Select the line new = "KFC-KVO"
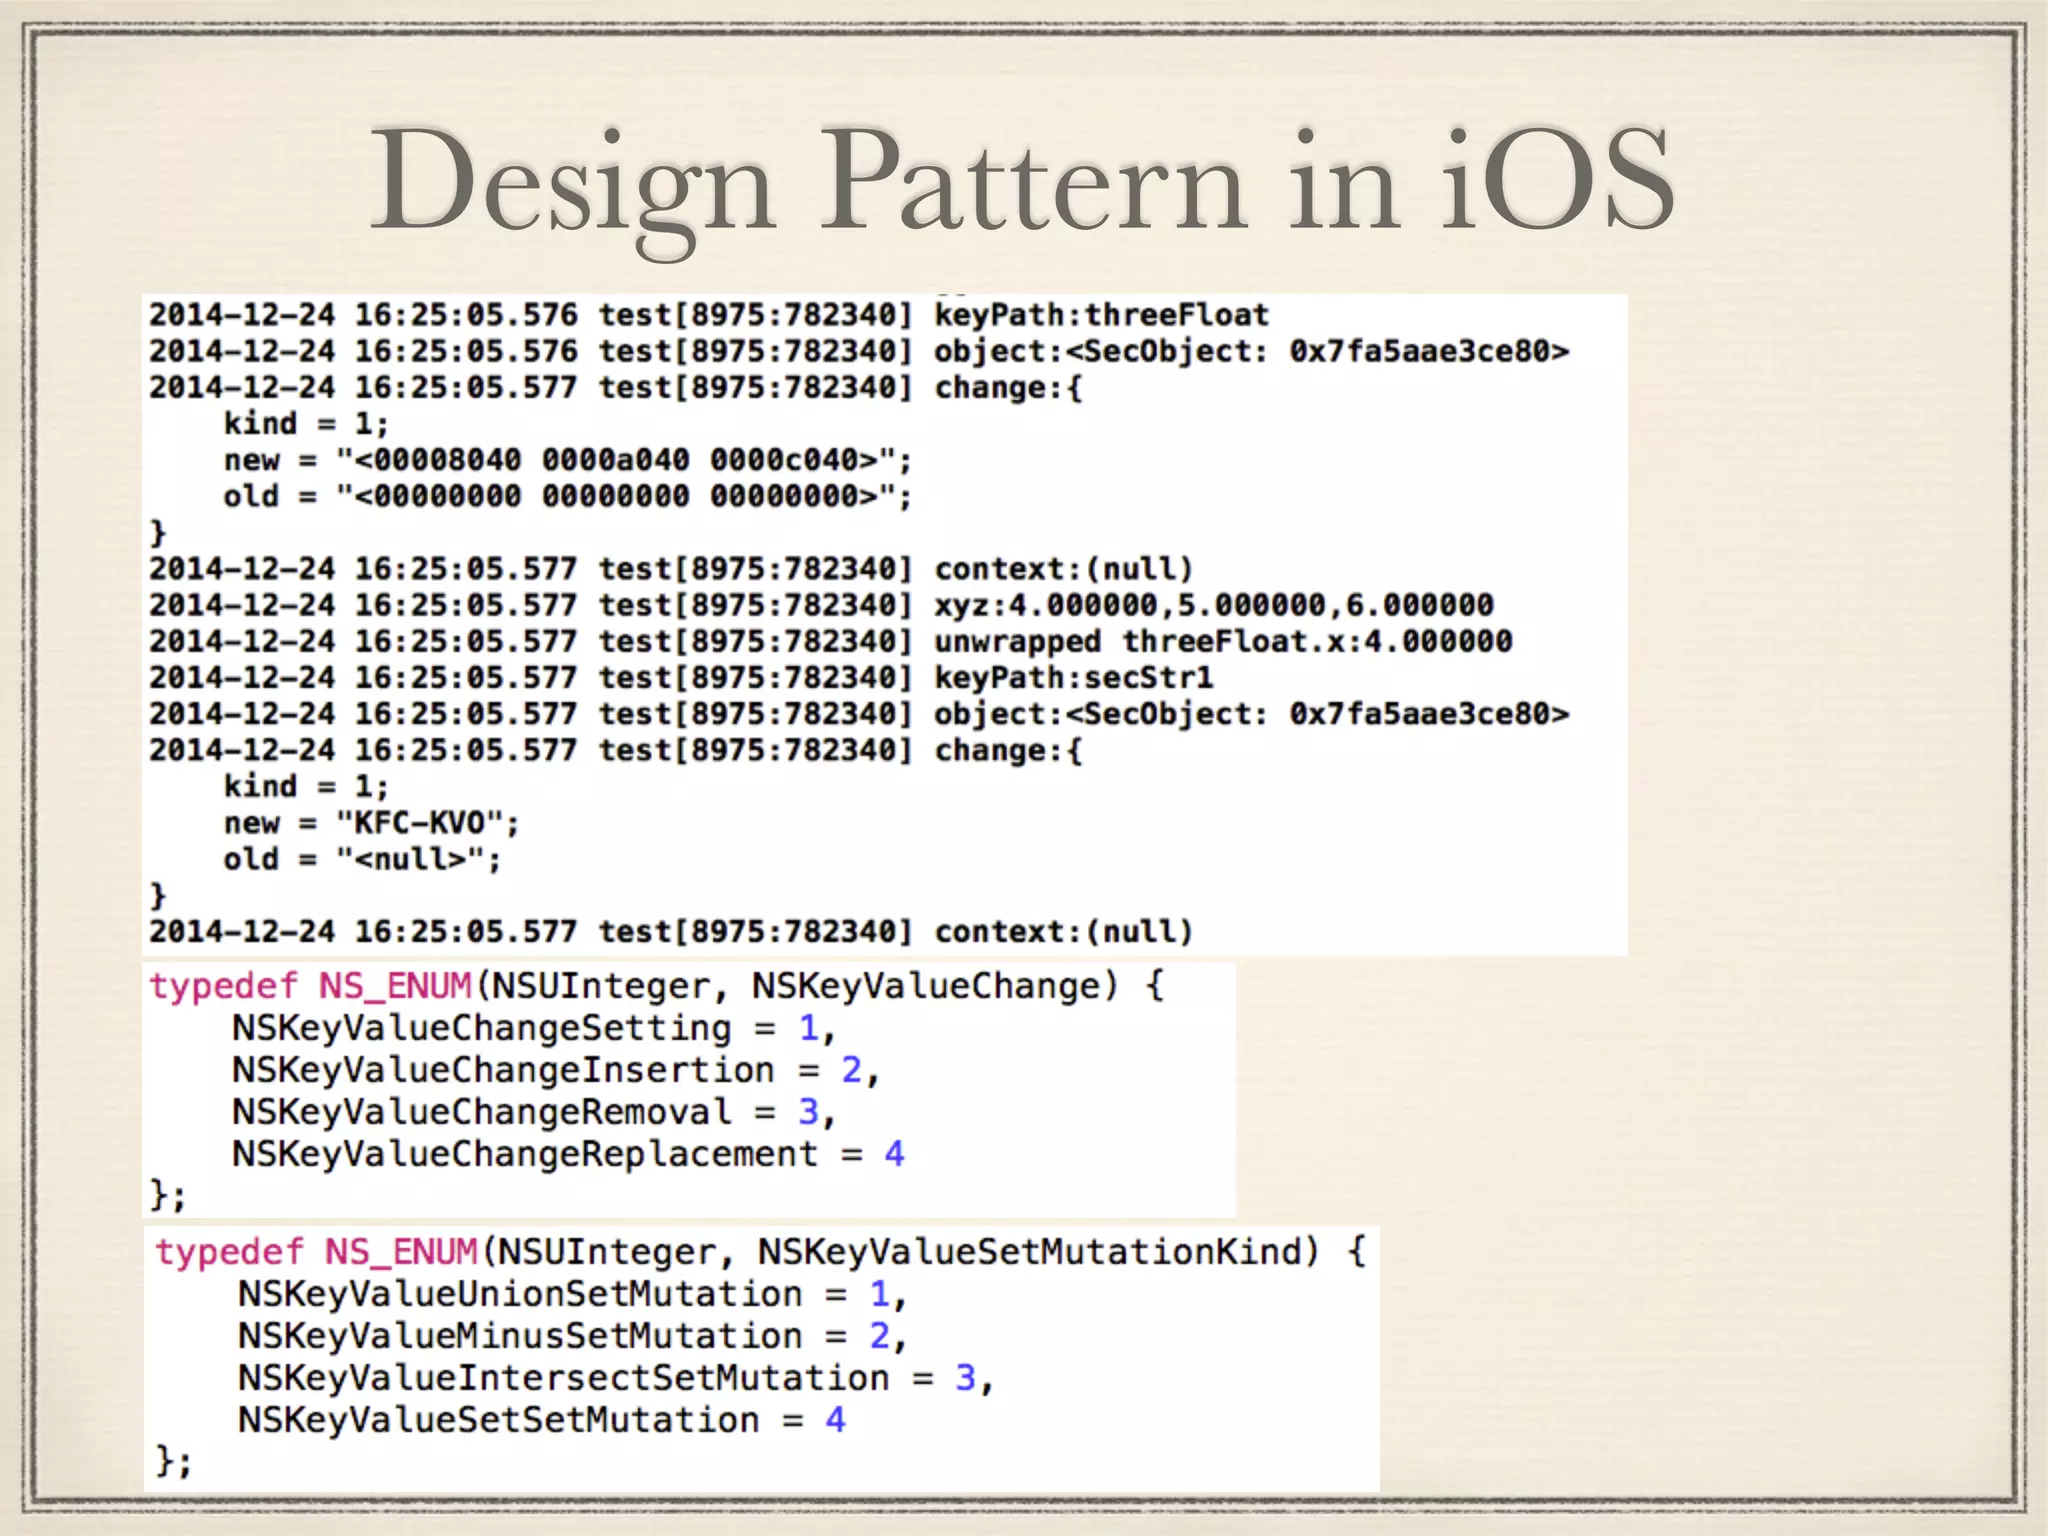2048x1536 pixels. click(372, 823)
